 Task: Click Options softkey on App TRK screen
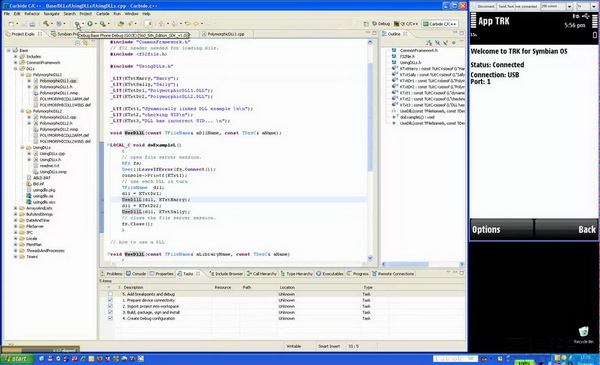point(486,229)
